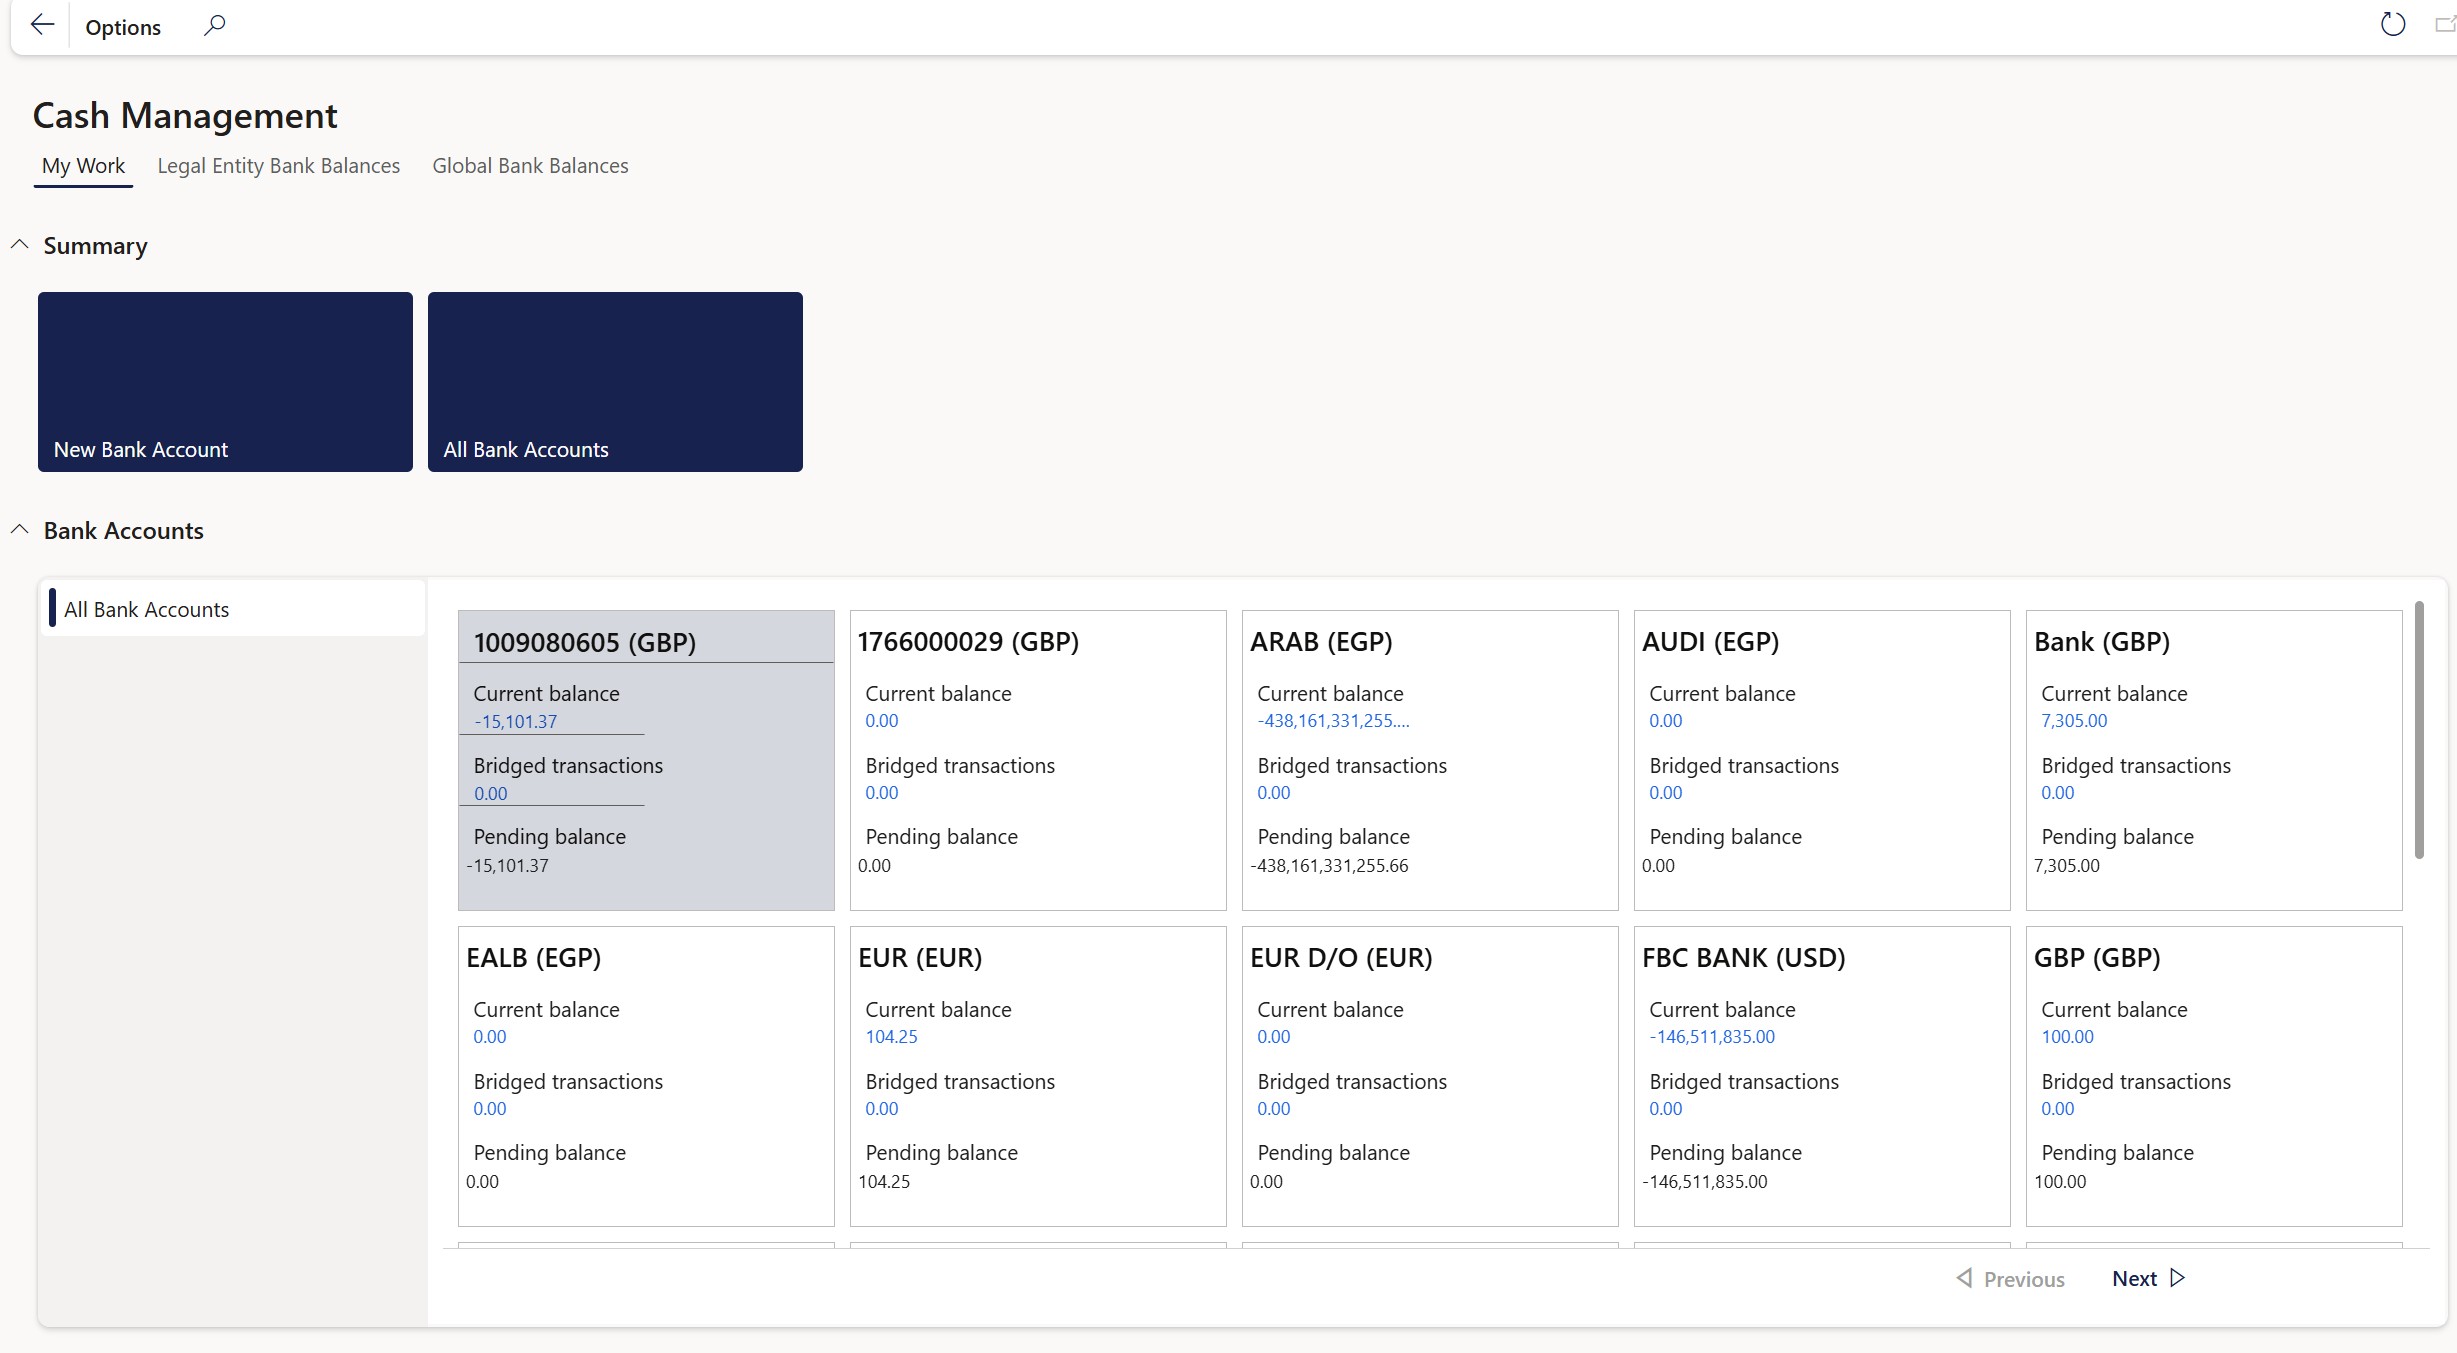
Task: Select the 1766000029 (GBP) account card
Action: pyautogui.click(x=1038, y=760)
